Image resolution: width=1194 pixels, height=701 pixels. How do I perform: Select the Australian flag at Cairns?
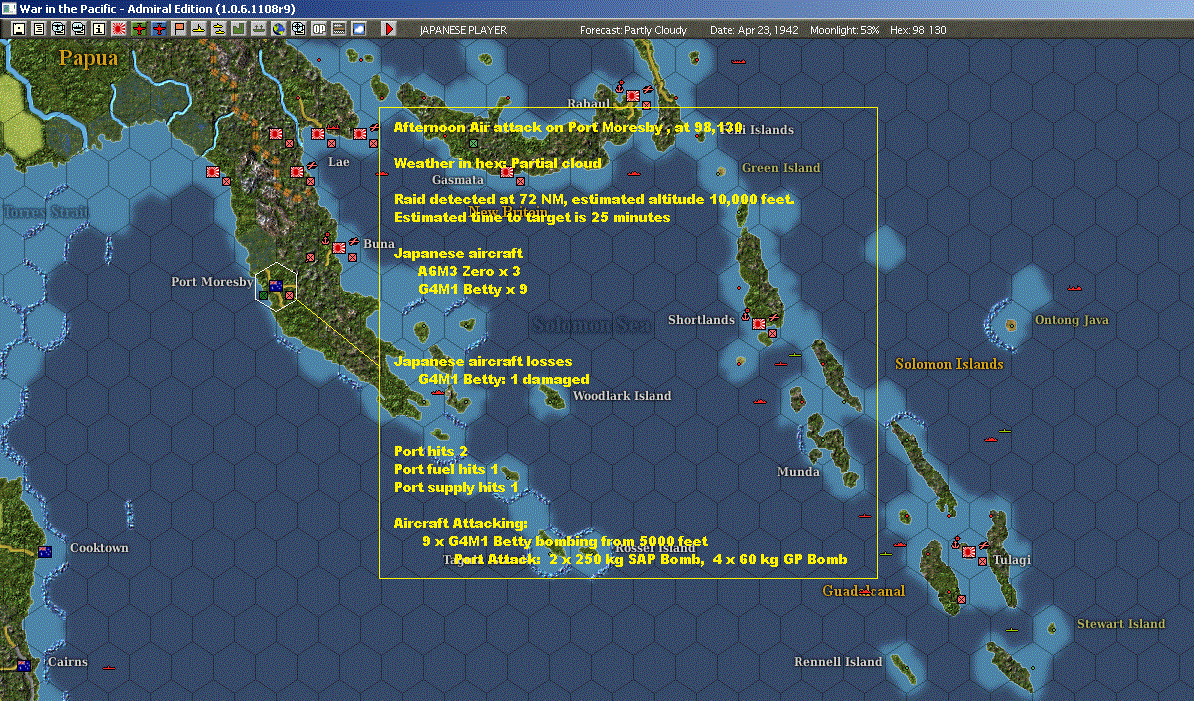[x=24, y=665]
